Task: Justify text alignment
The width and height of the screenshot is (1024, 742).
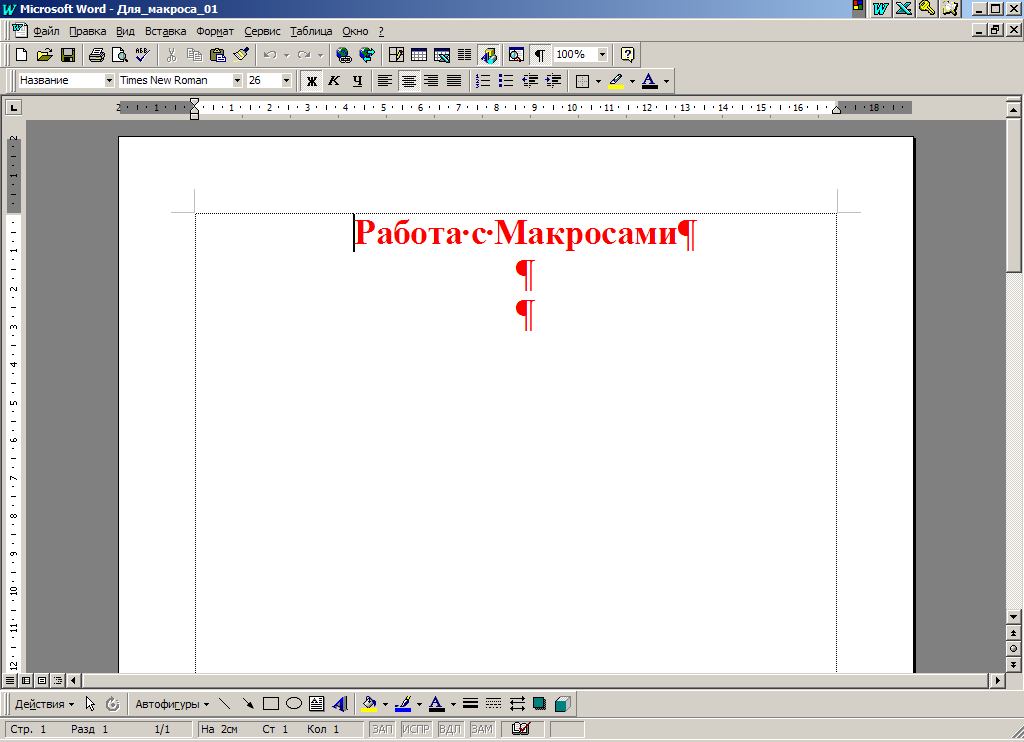Action: [x=454, y=81]
